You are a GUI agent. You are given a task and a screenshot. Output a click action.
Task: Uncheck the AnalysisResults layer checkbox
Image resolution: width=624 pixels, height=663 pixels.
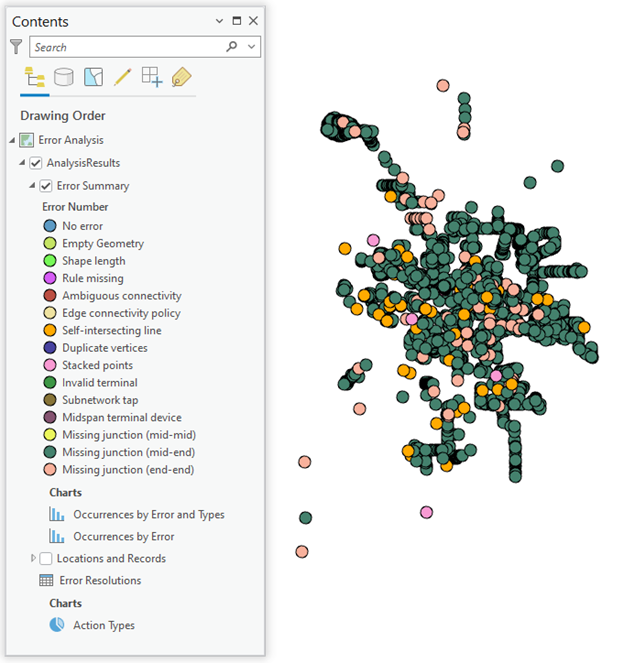36,163
